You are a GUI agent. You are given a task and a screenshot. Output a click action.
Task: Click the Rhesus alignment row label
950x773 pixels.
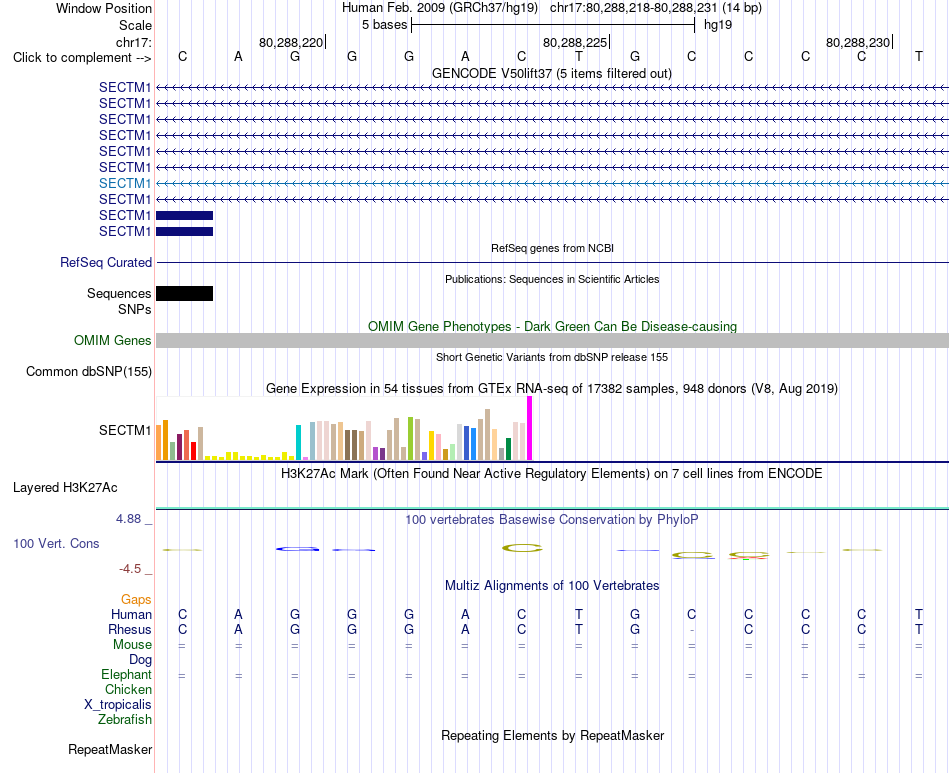pos(130,629)
